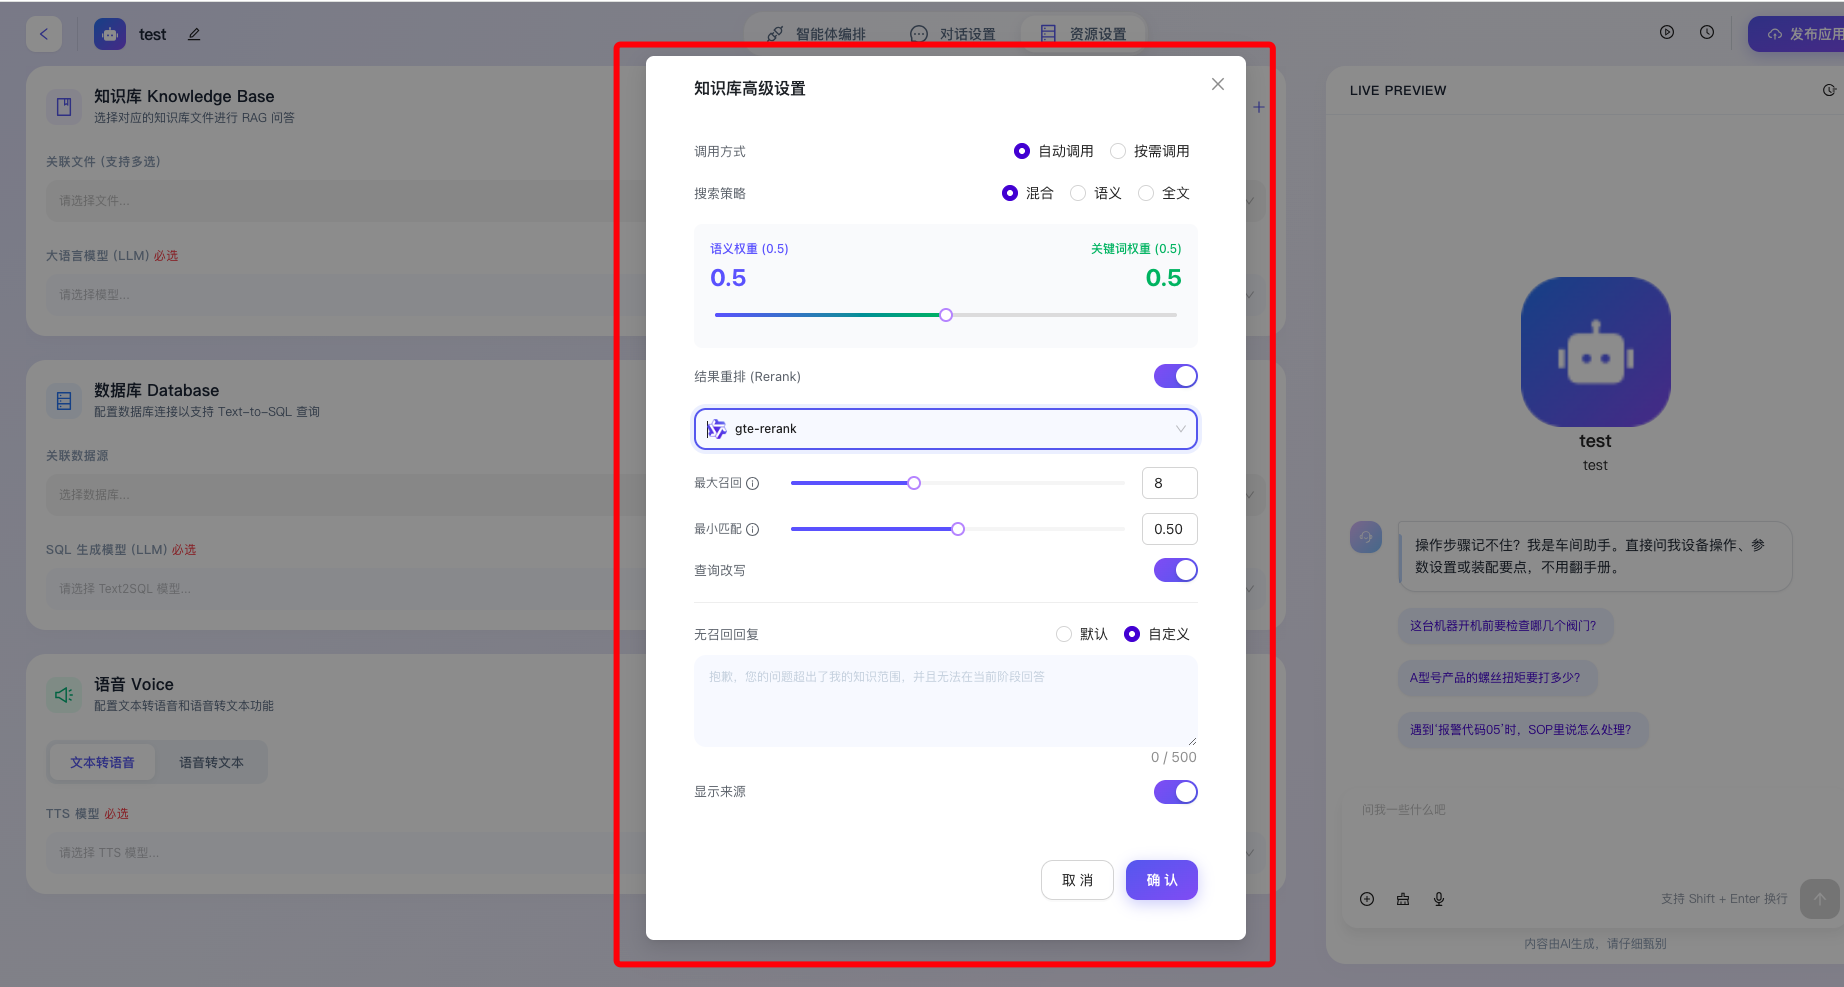Open the history clock icon in top bar
This screenshot has height=987, width=1844.
pos(1707,32)
